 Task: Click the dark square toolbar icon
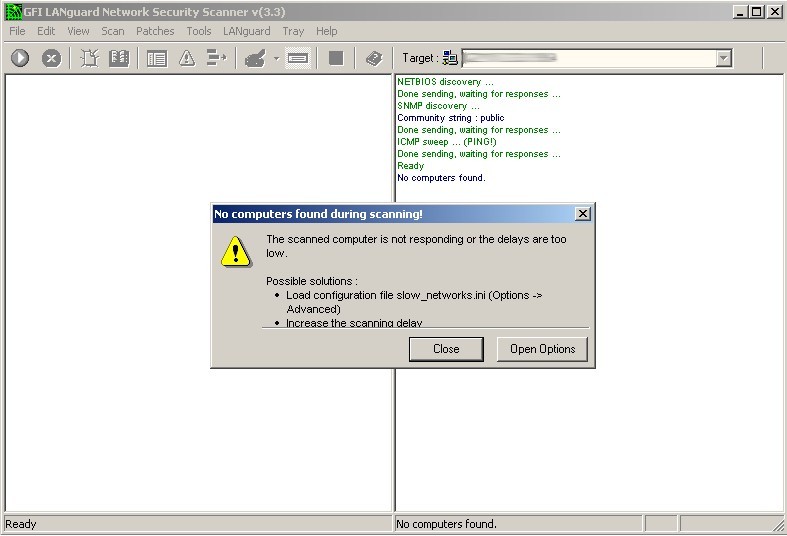(336, 58)
